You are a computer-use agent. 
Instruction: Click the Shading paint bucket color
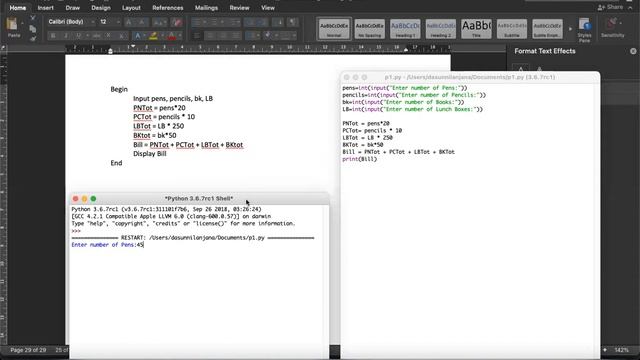(268, 36)
